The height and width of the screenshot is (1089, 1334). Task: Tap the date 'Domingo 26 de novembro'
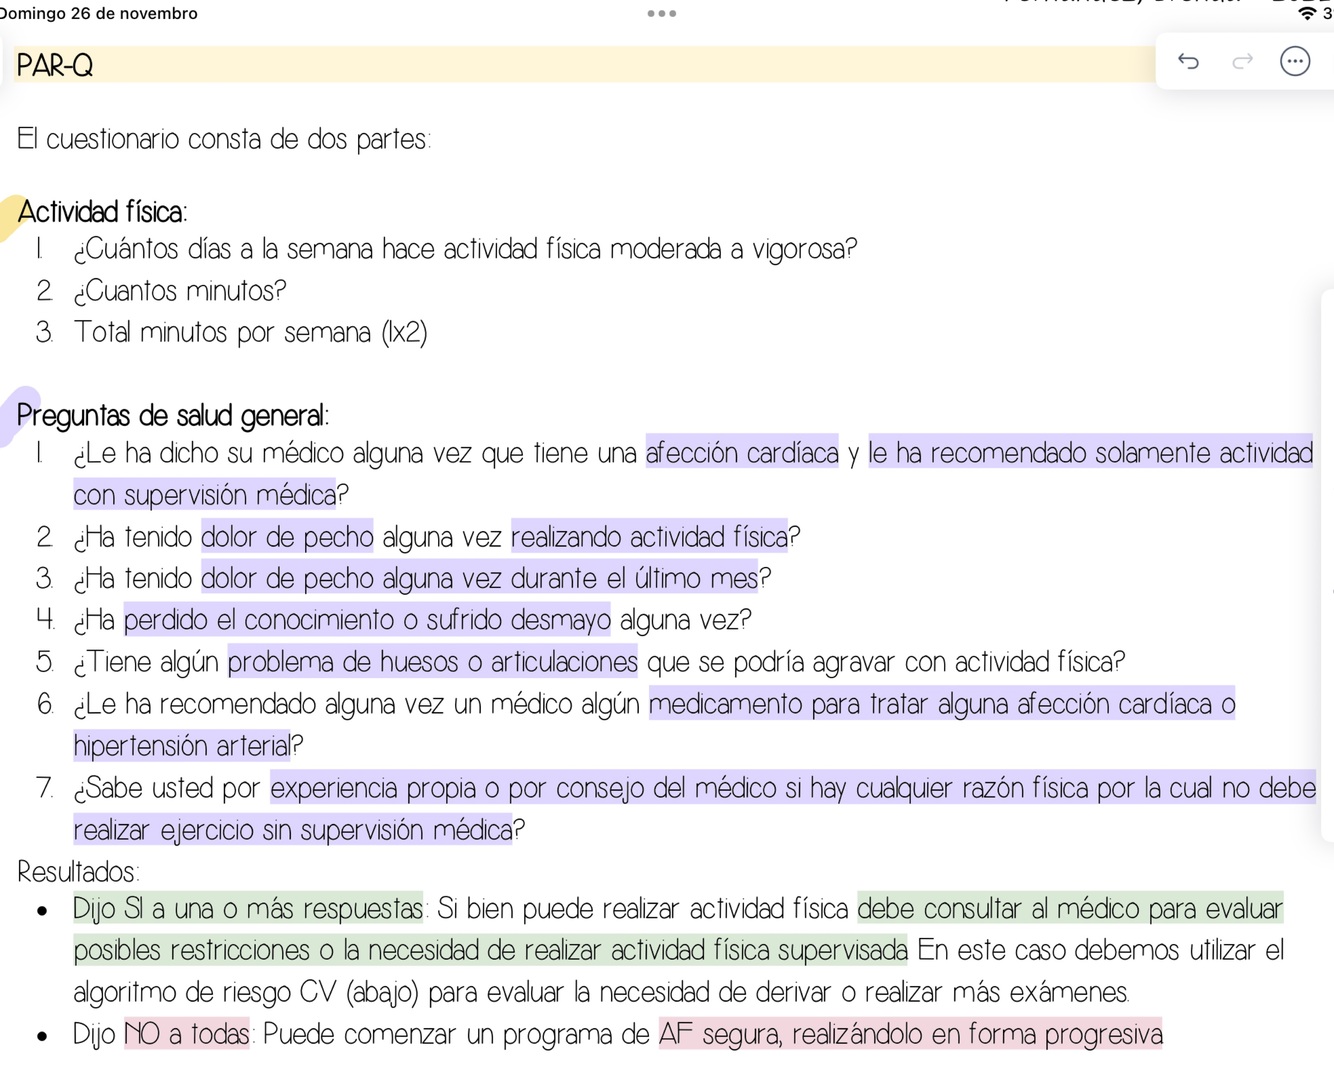[x=99, y=14]
